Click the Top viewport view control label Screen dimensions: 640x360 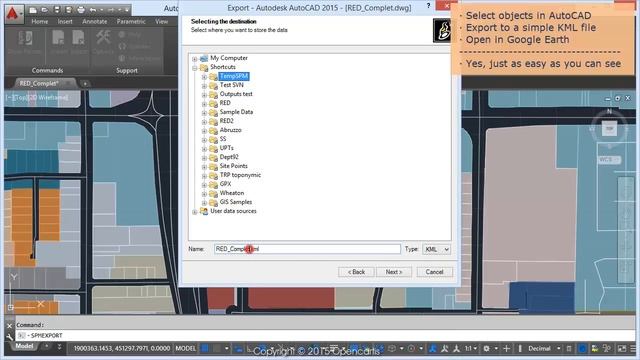pyautogui.click(x=20, y=98)
